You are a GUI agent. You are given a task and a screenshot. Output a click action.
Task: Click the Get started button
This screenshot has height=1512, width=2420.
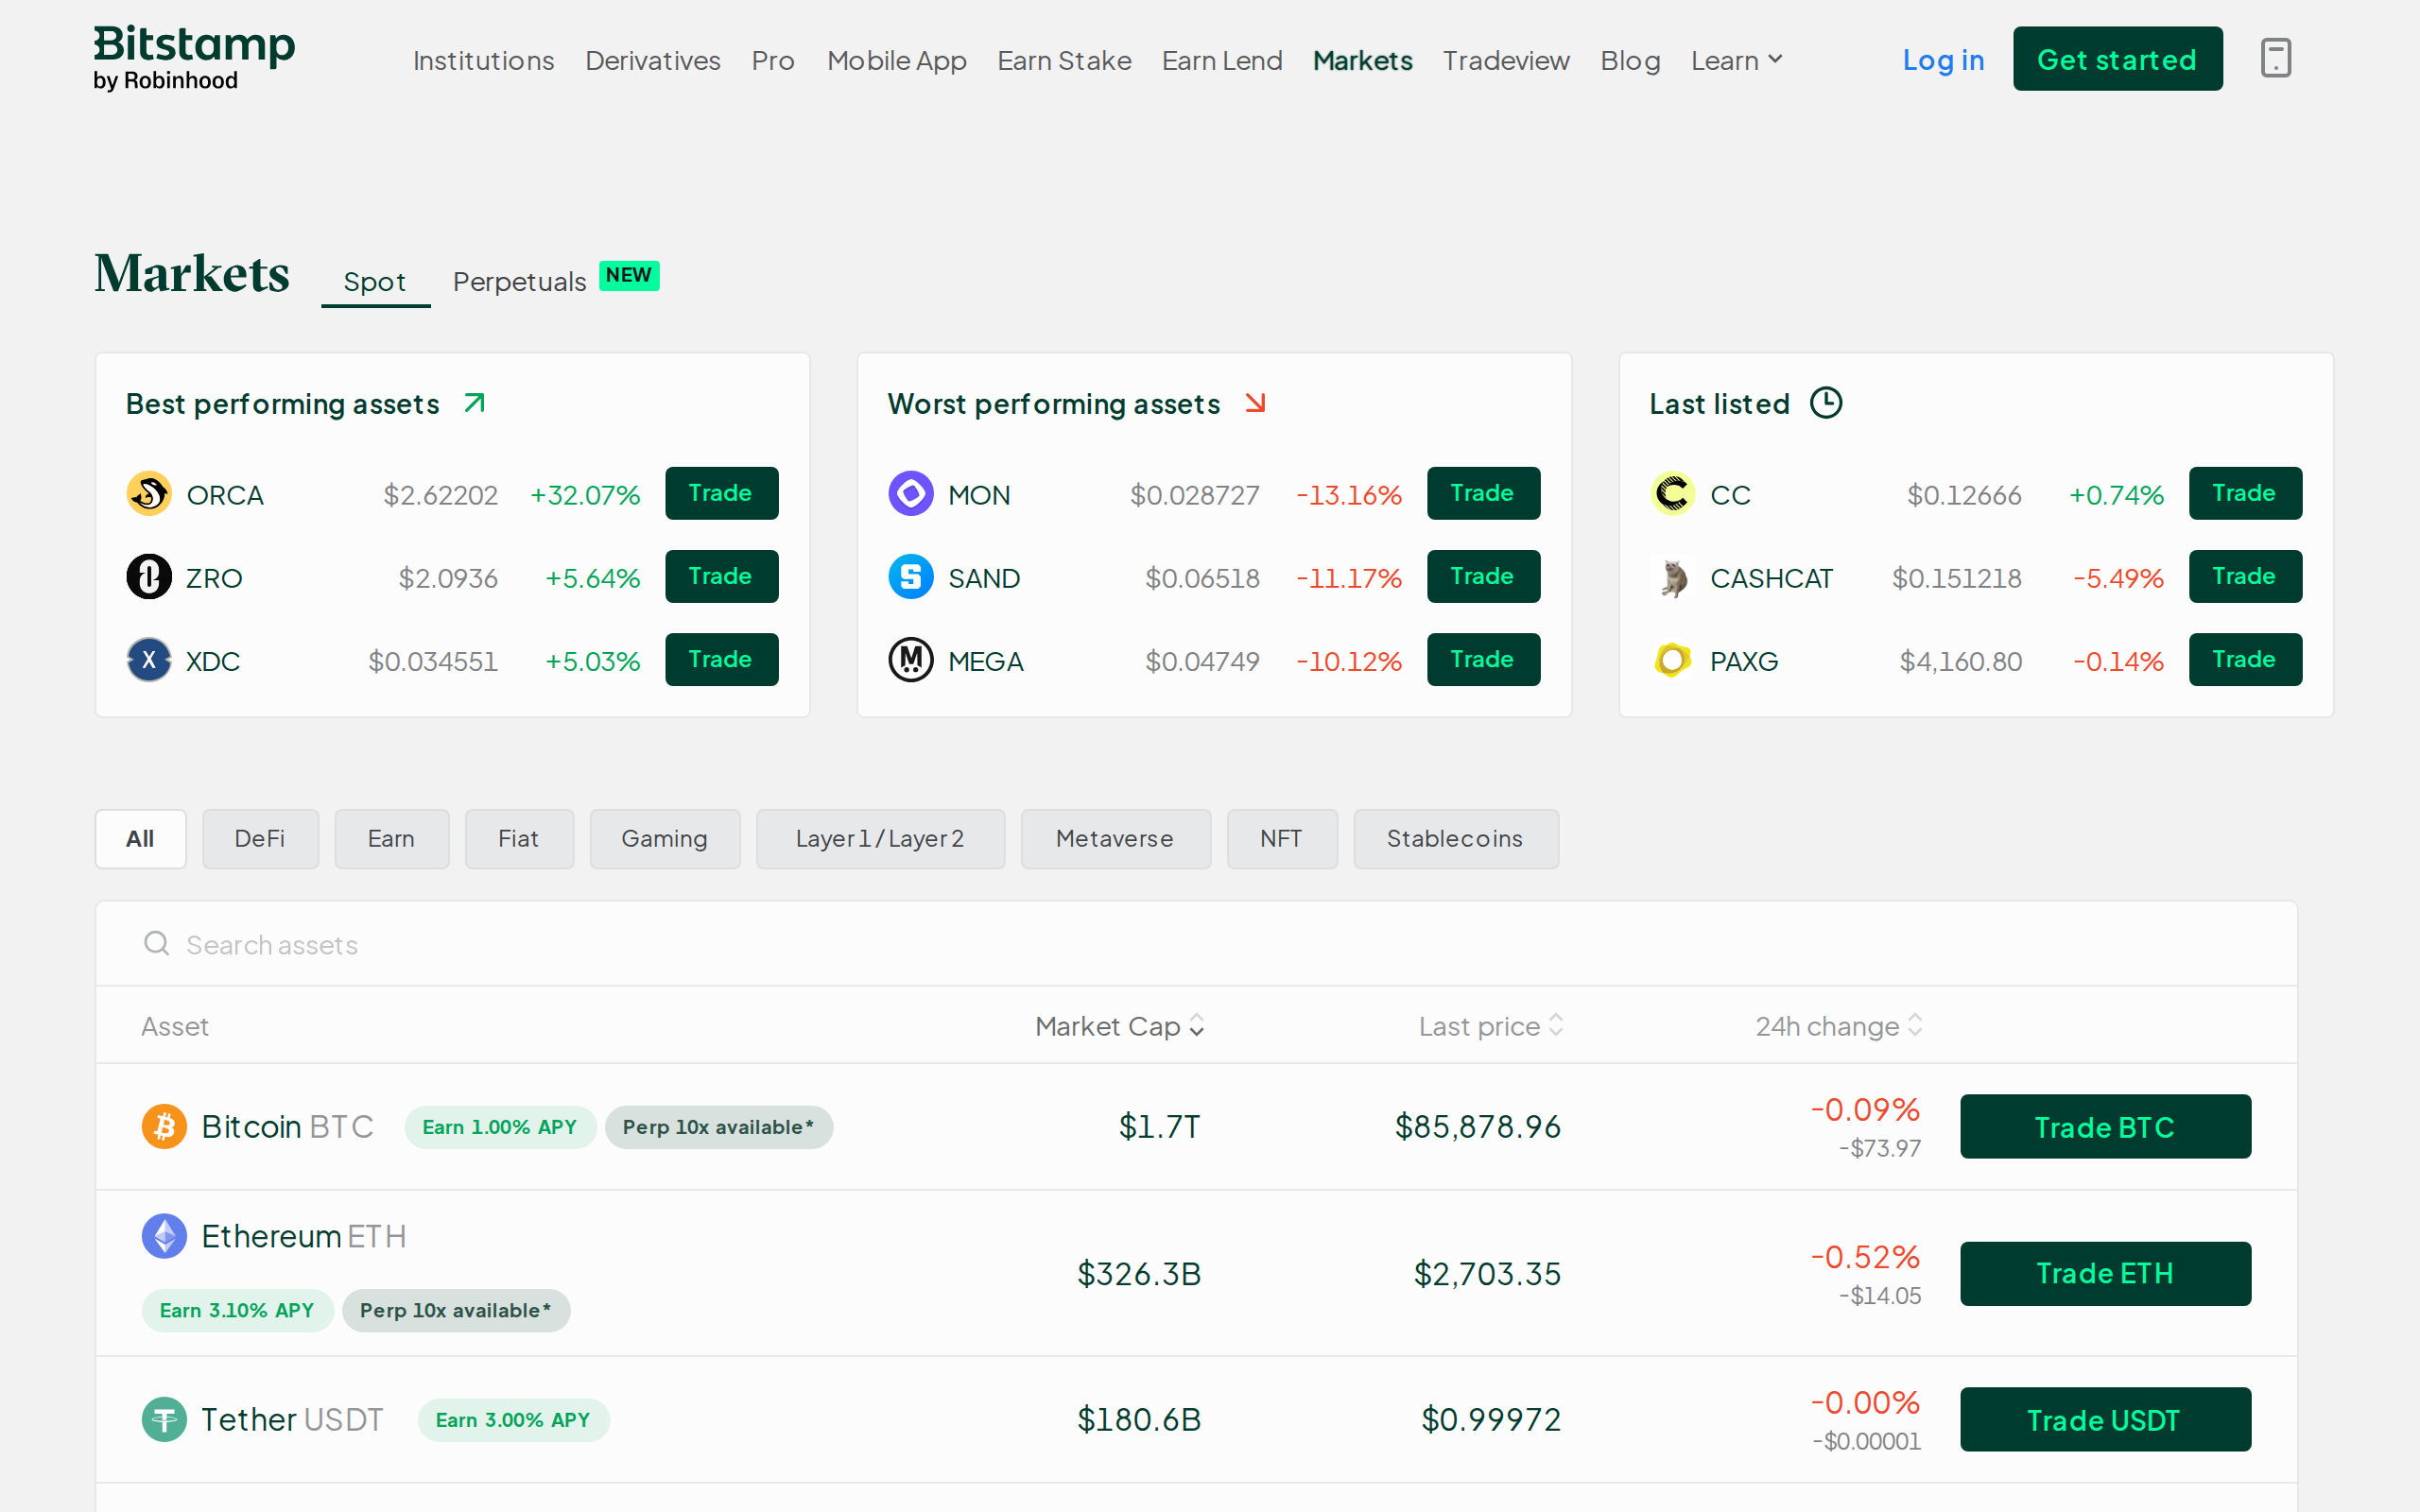click(2117, 59)
